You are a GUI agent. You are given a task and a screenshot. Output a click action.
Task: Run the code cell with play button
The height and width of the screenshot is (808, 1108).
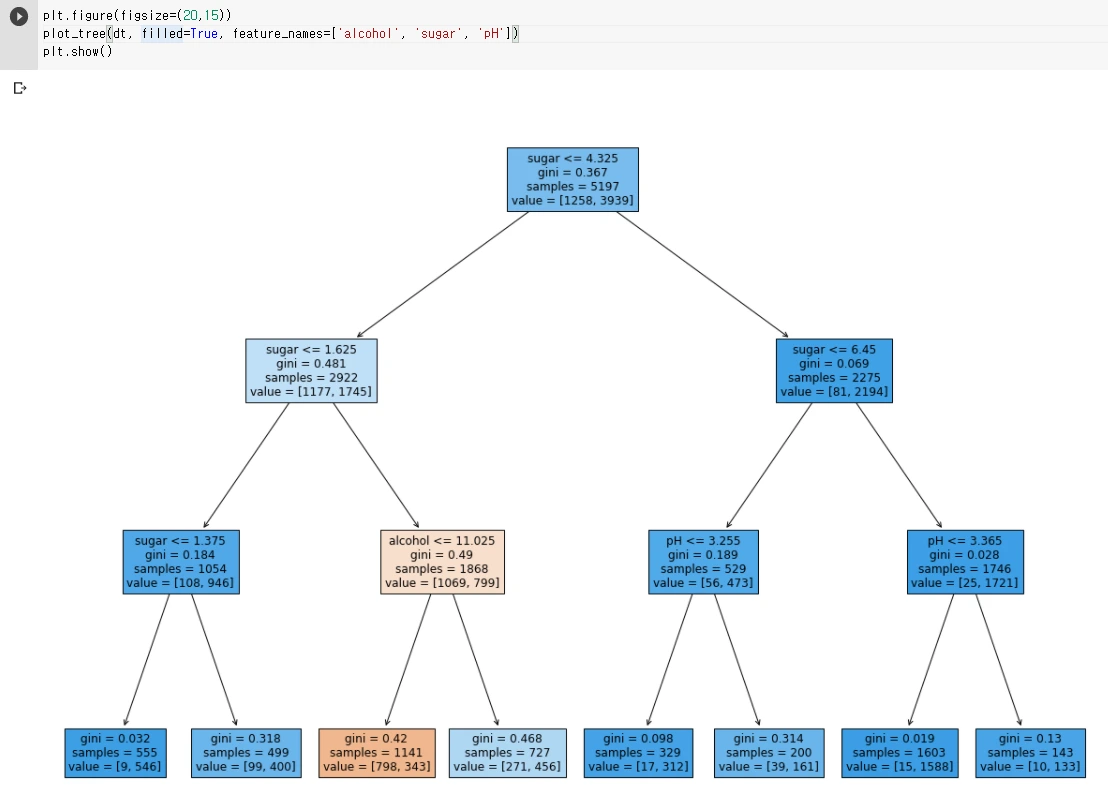[19, 16]
